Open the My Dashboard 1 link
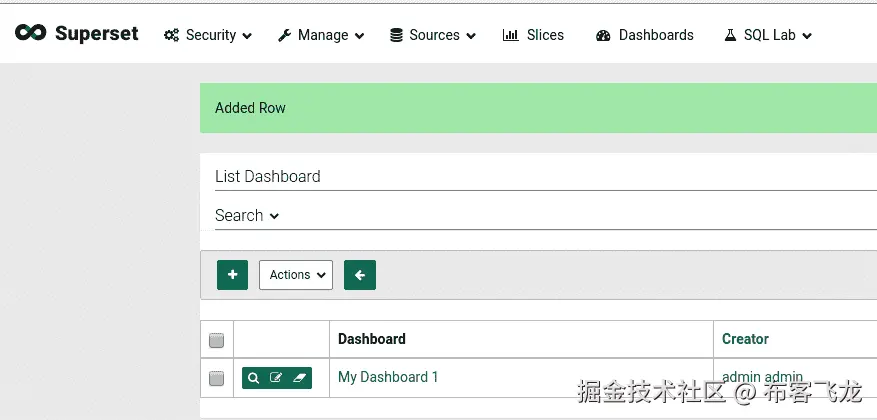877x420 pixels. 388,377
